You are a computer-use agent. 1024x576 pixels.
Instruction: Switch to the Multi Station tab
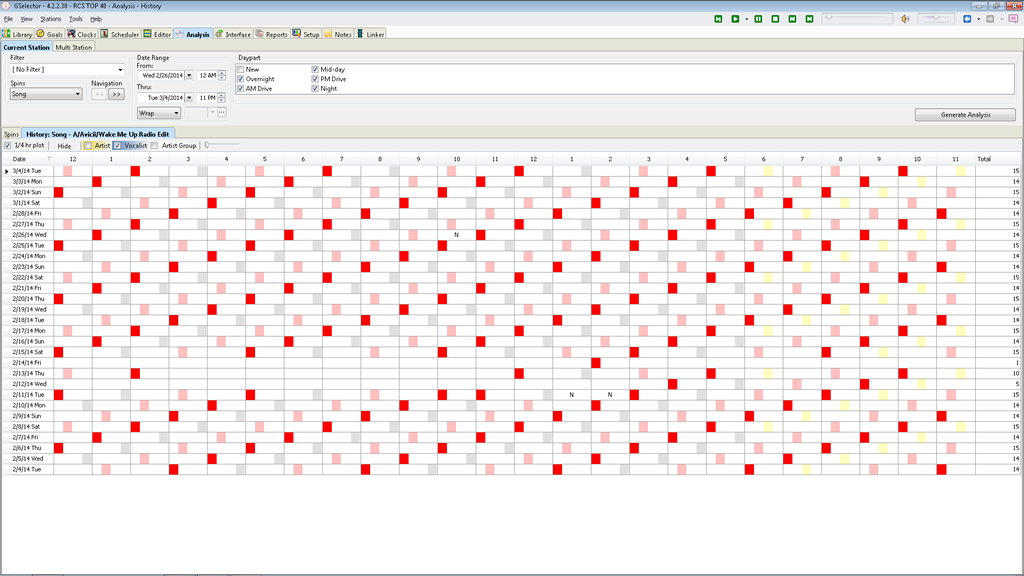pyautogui.click(x=74, y=47)
